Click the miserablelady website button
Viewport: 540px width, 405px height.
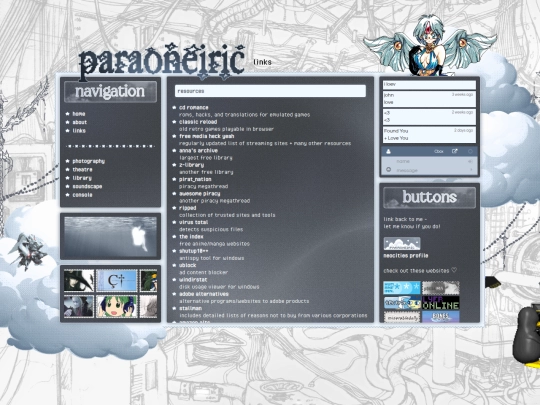click(x=402, y=317)
